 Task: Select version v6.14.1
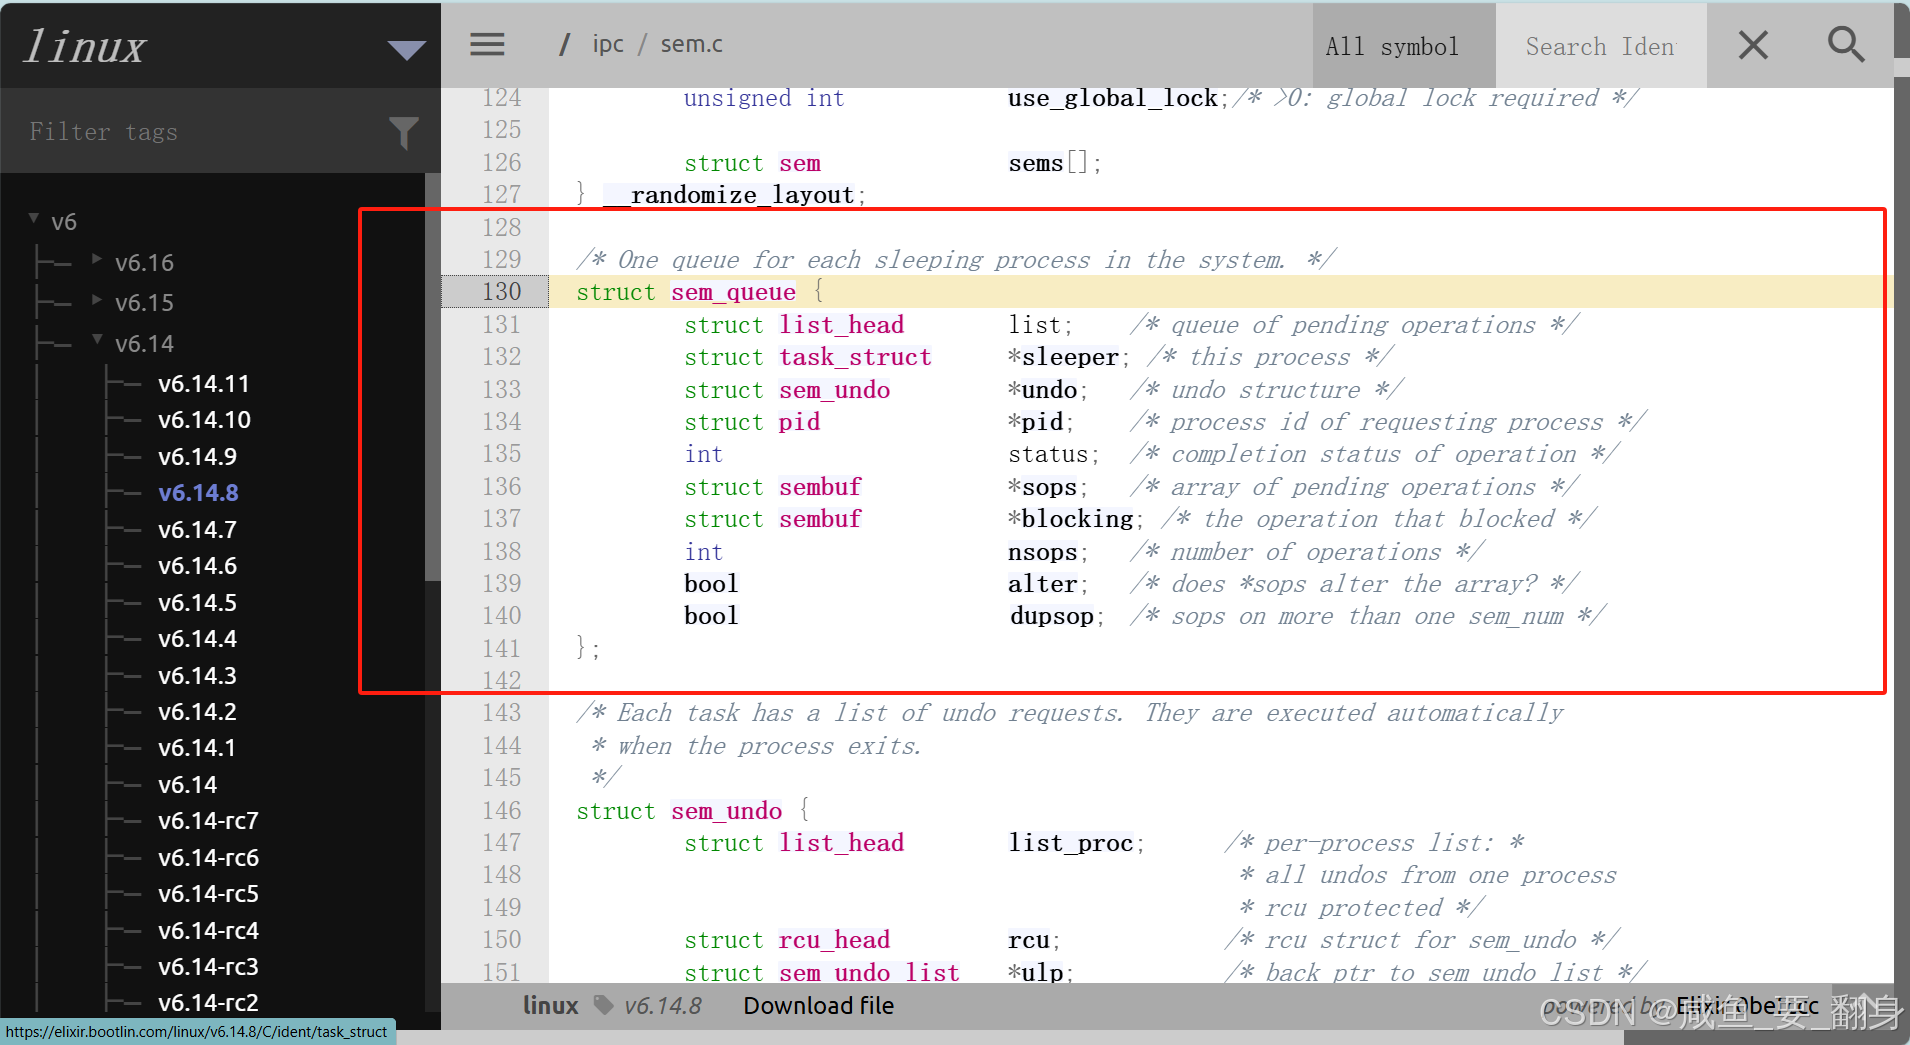click(197, 748)
